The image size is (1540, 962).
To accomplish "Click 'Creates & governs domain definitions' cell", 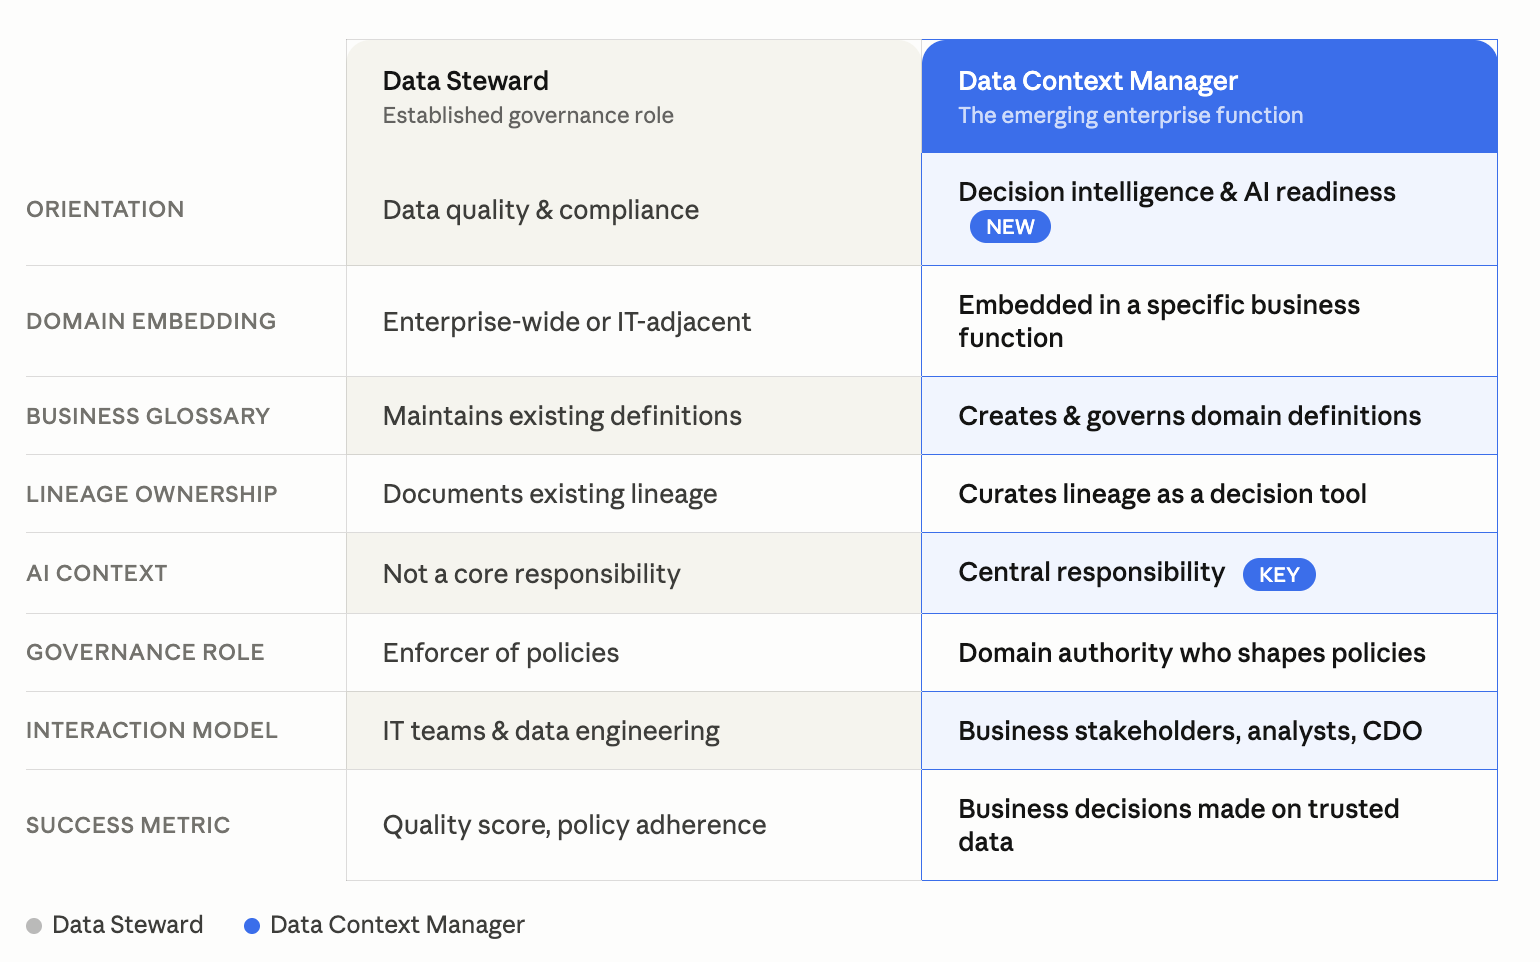I will pos(1189,417).
